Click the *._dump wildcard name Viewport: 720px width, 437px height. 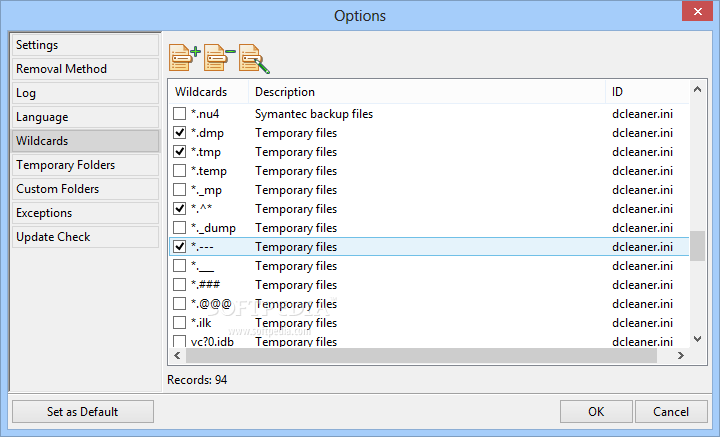213,228
